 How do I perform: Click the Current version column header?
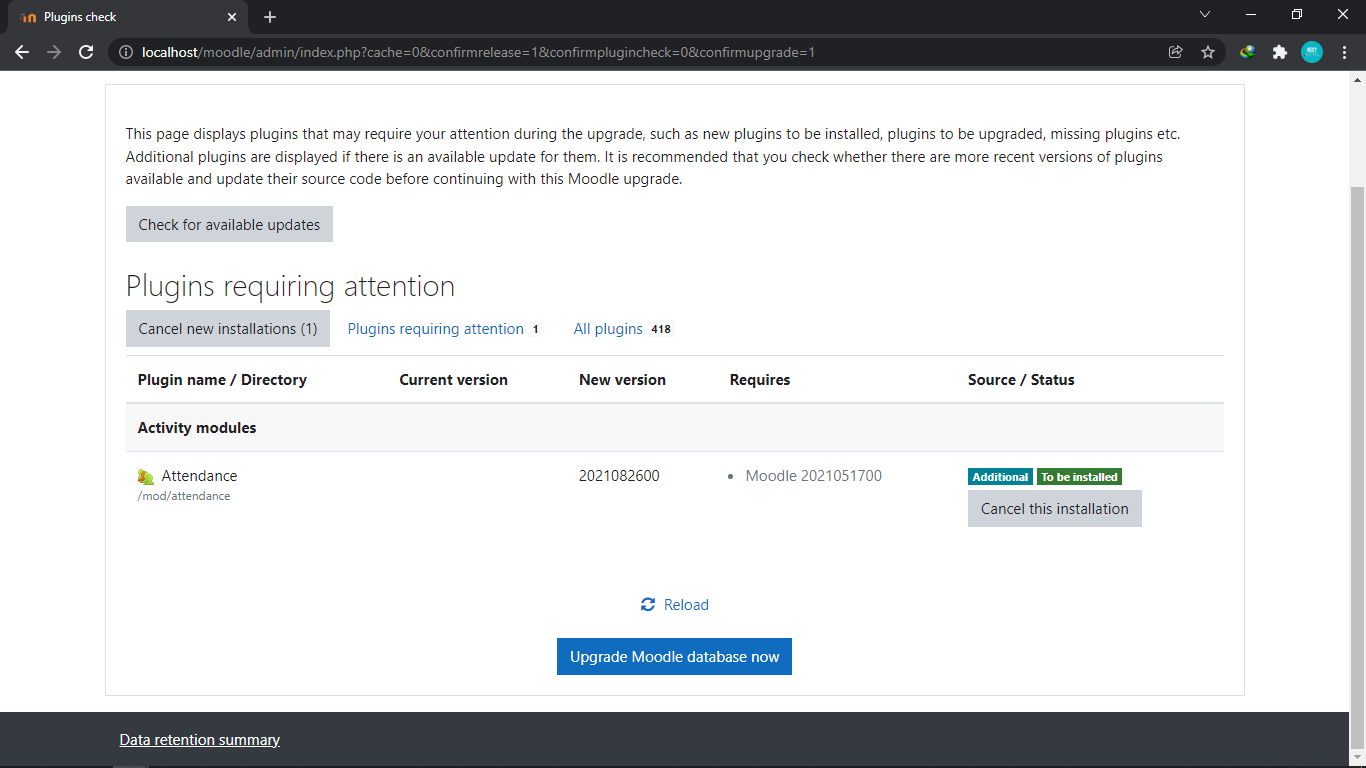454,380
